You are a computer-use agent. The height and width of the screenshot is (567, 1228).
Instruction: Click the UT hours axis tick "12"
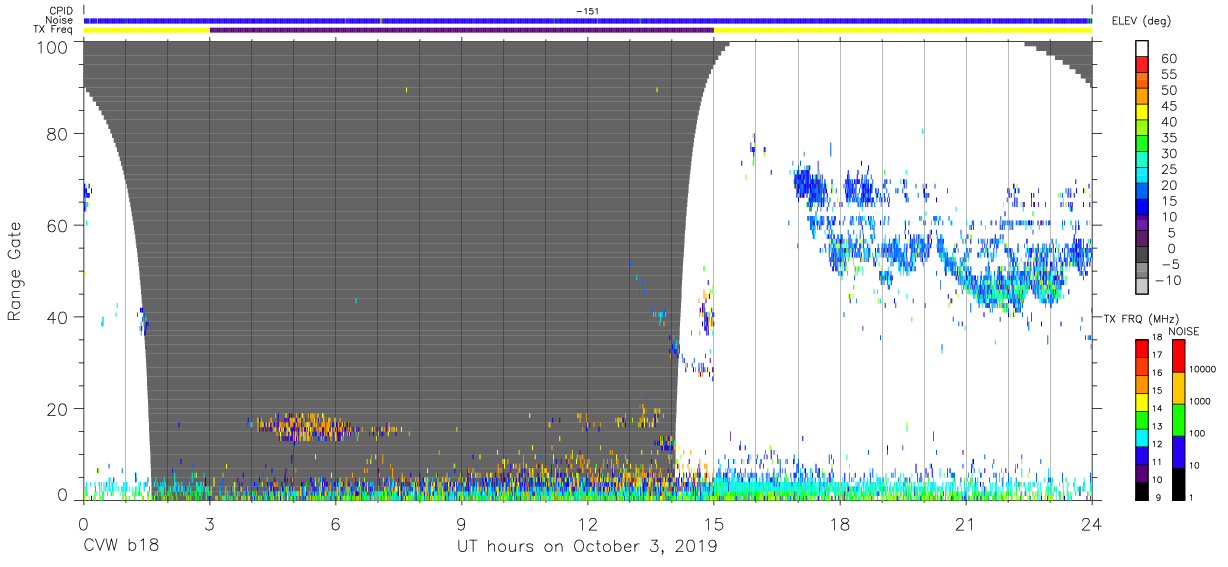[588, 523]
